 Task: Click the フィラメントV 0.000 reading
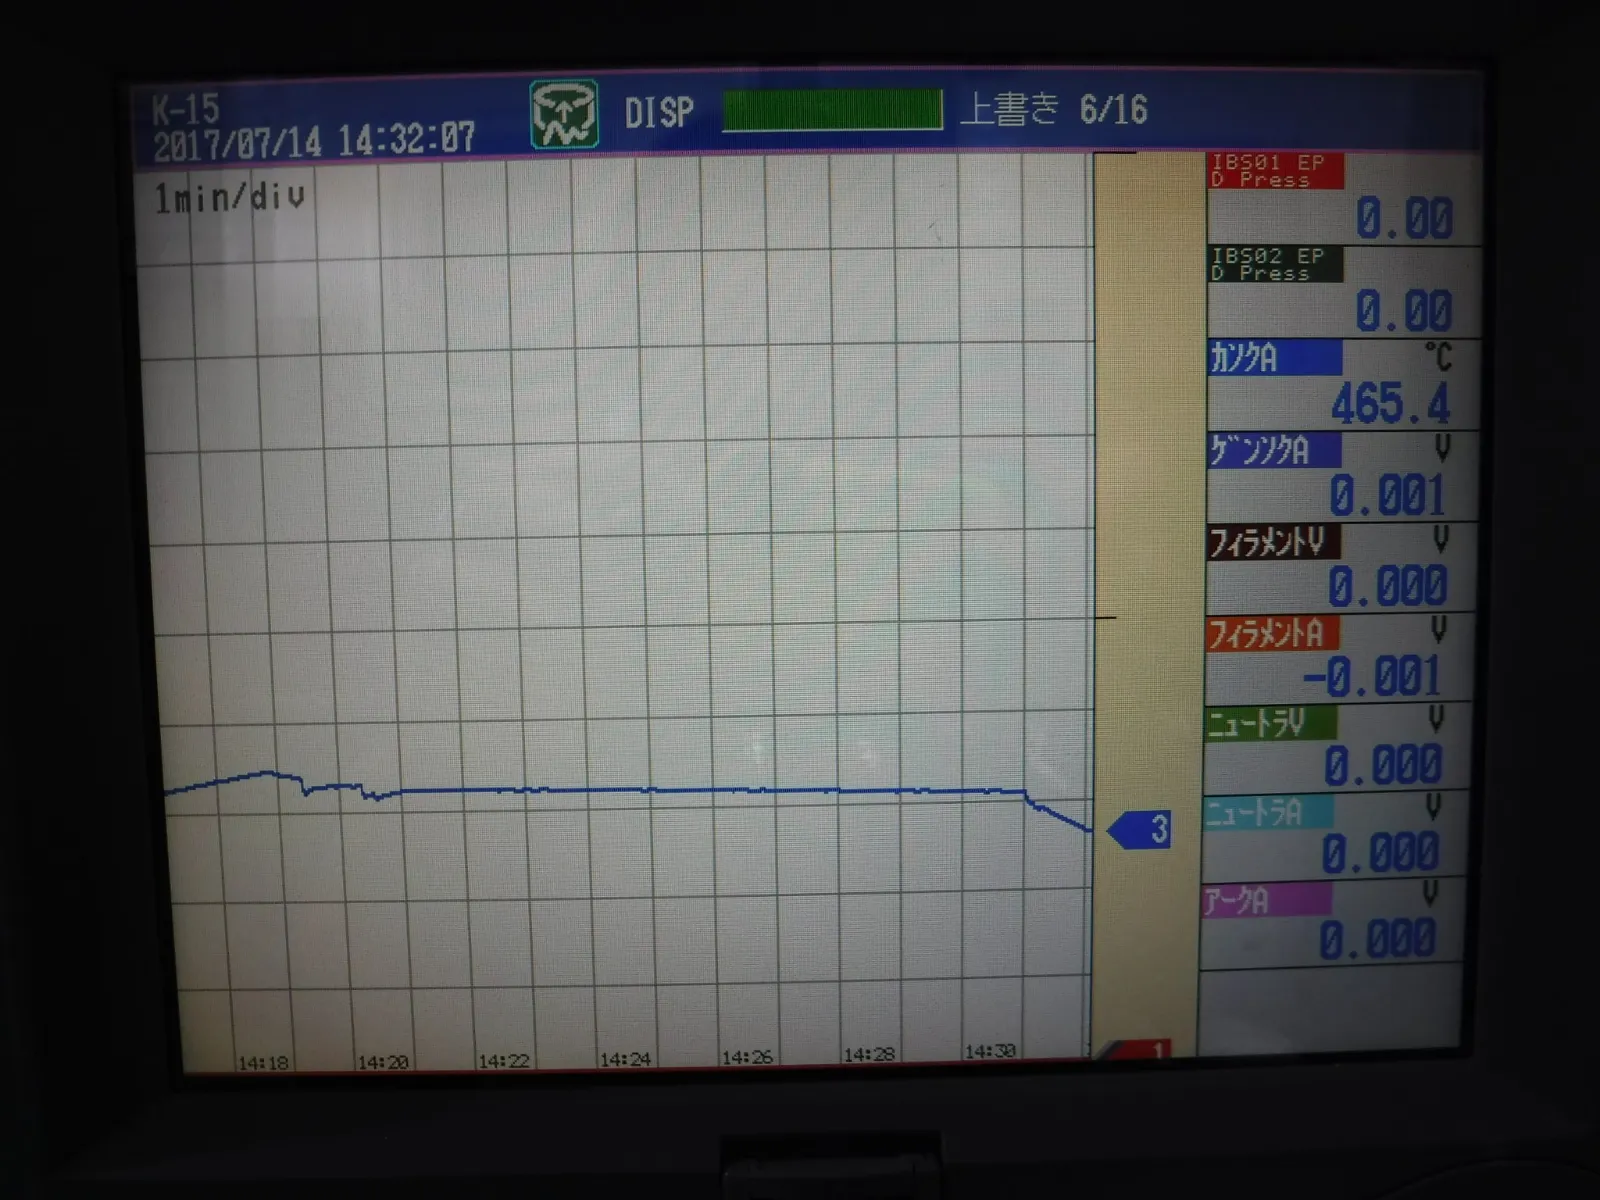coord(1387,586)
